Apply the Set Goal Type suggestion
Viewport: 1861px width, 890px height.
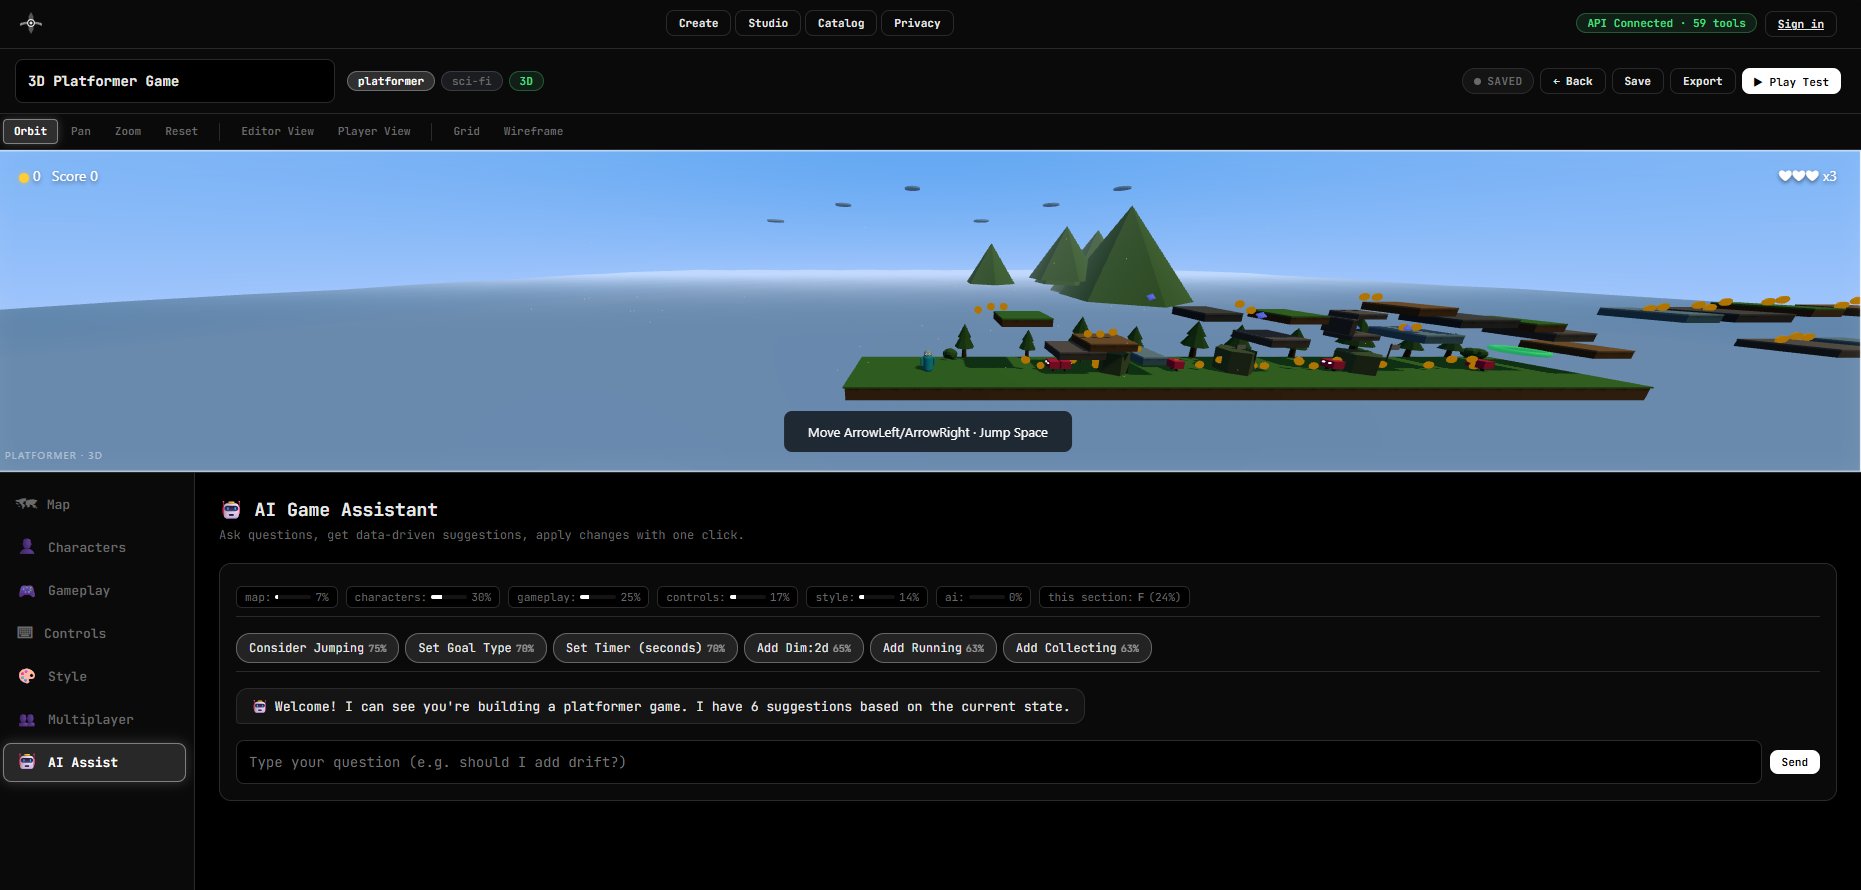[476, 648]
